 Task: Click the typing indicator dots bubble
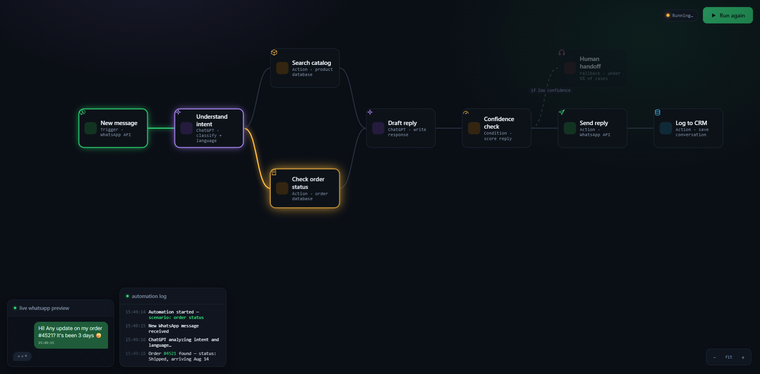pyautogui.click(x=22, y=356)
